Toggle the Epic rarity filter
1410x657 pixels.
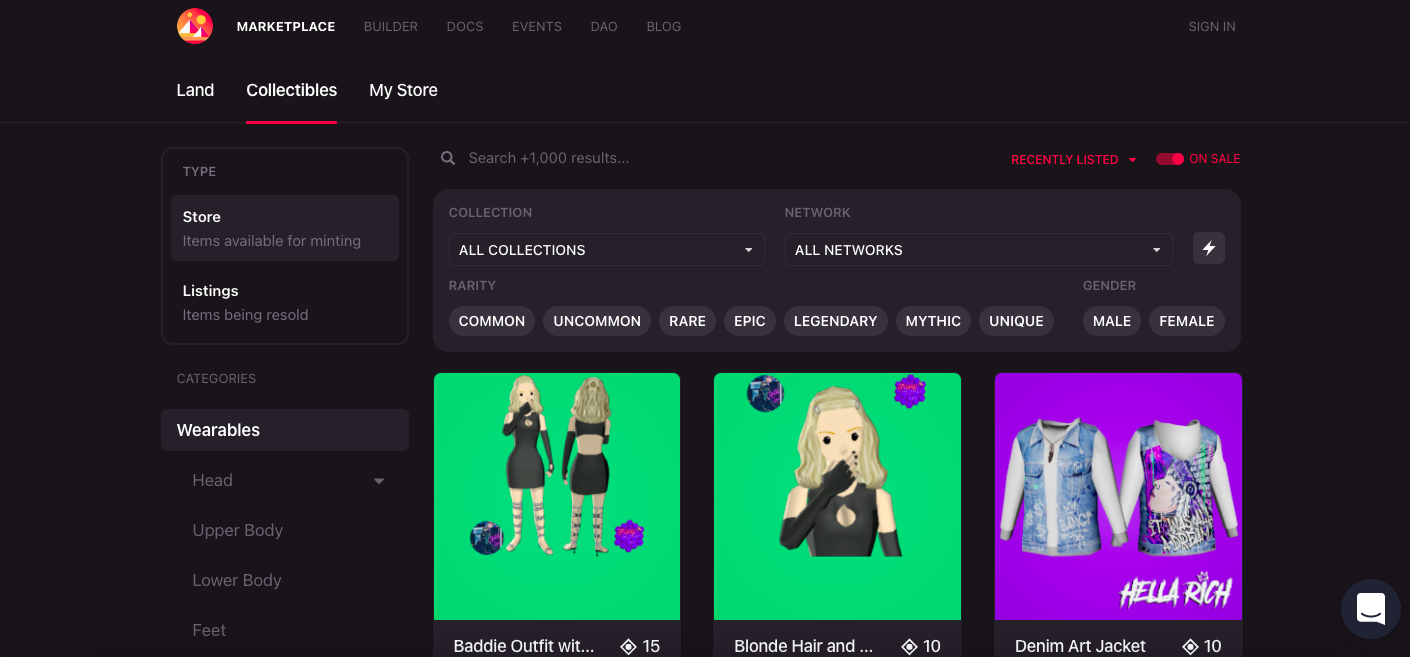pos(750,321)
